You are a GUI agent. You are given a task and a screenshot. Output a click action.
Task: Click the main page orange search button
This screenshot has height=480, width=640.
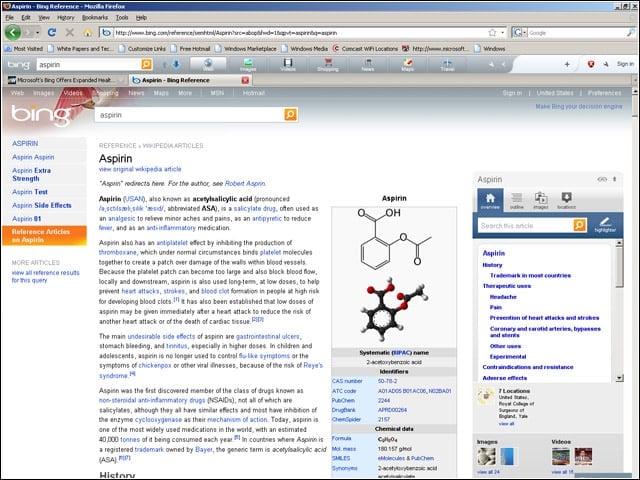tap(291, 115)
